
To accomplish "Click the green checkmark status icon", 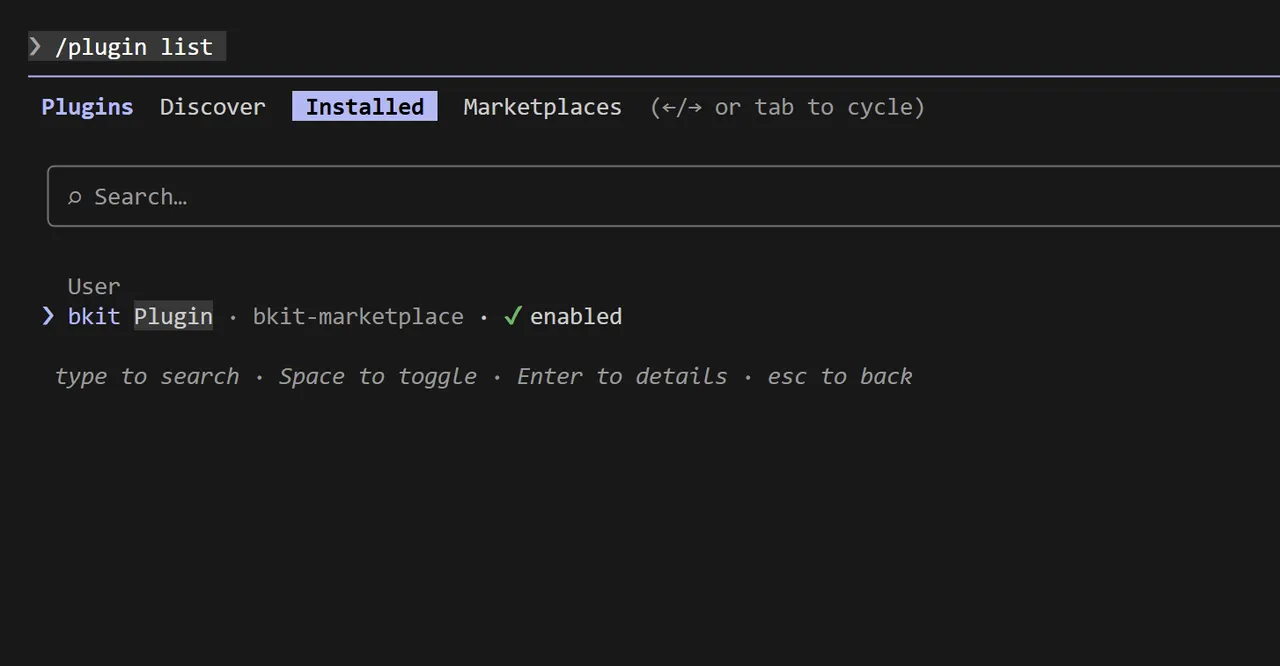I will 513,316.
